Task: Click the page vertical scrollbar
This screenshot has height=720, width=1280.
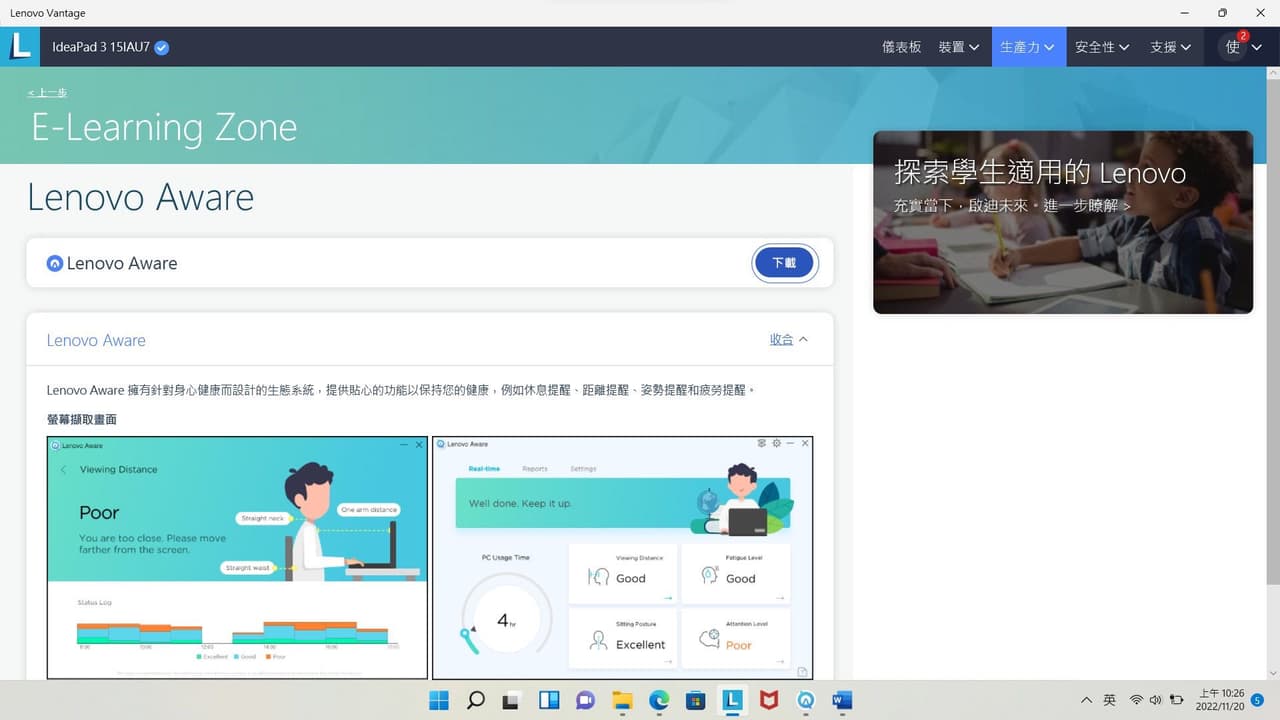Action: (x=1272, y=330)
